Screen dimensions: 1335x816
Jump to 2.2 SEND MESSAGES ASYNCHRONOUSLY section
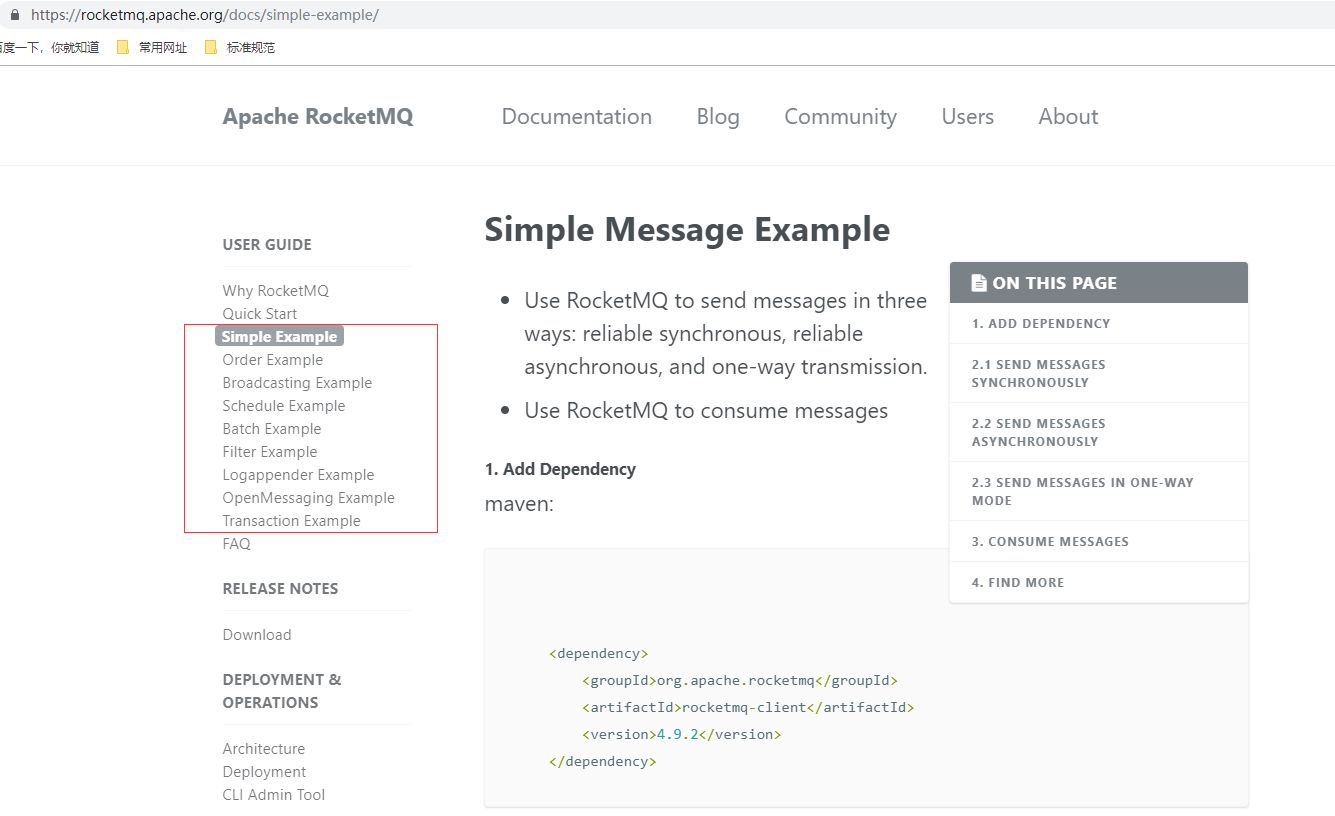[x=1099, y=433]
